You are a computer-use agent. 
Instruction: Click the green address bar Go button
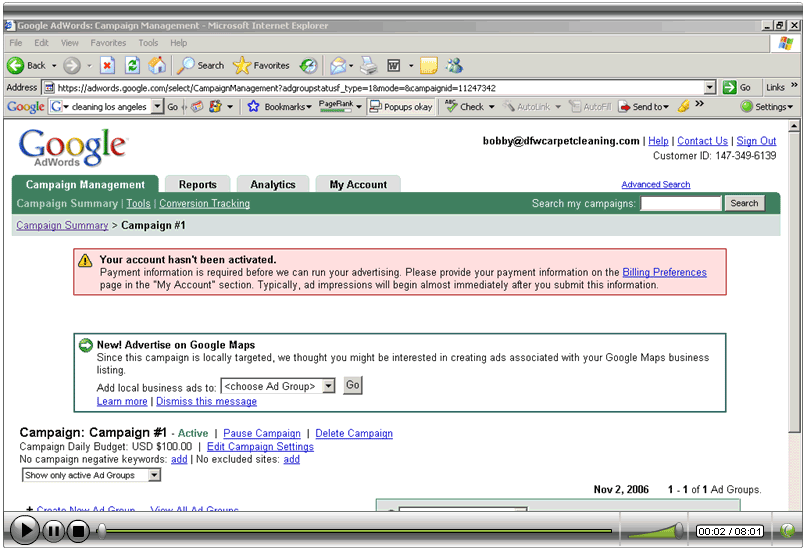pyautogui.click(x=737, y=88)
